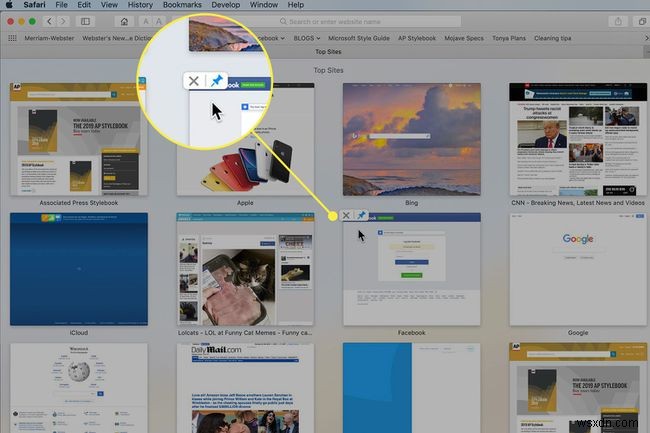
Task: Open the iCloud site thumbnail
Action: [79, 269]
